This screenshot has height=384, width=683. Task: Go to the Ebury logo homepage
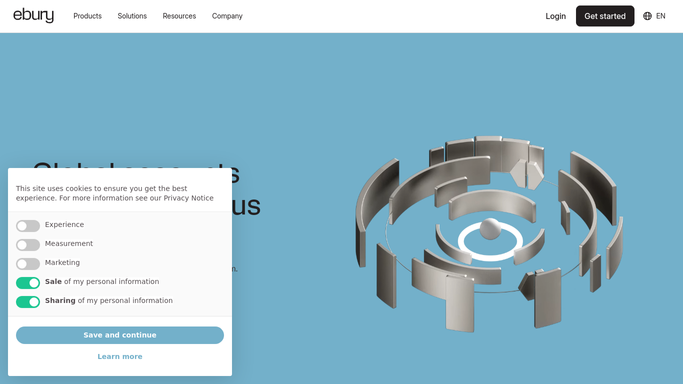(x=34, y=16)
